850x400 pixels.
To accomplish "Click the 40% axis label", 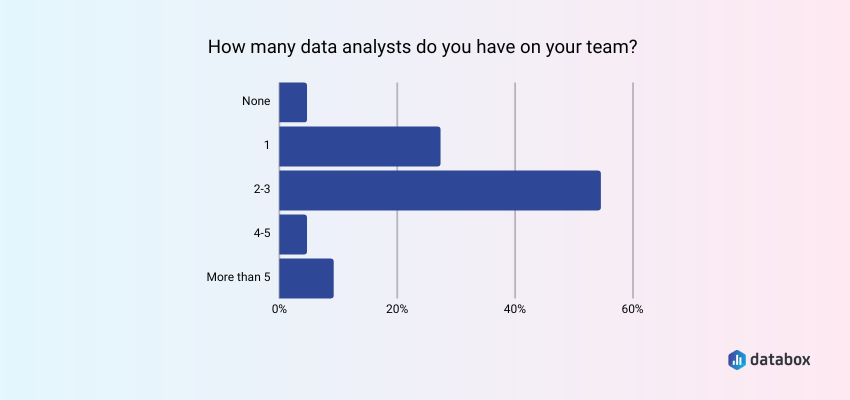I will click(515, 309).
